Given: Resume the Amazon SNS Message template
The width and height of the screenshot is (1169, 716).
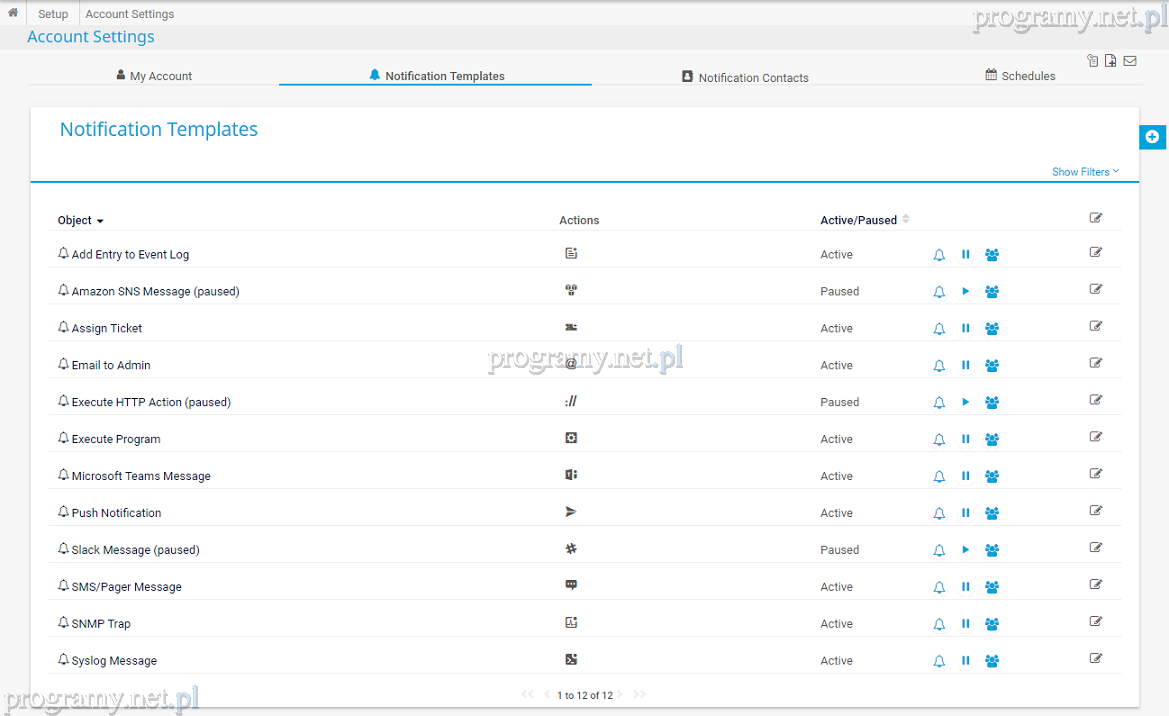Looking at the screenshot, I should pos(966,292).
